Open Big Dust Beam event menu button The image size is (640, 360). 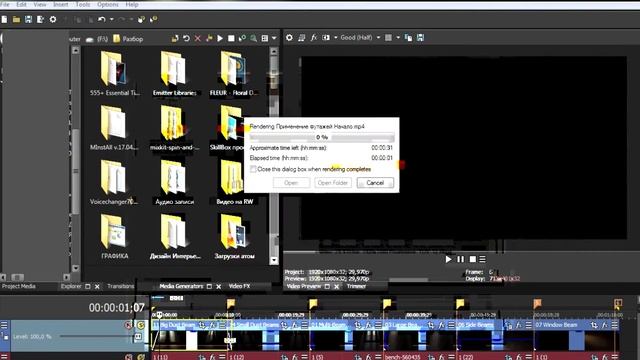click(223, 325)
